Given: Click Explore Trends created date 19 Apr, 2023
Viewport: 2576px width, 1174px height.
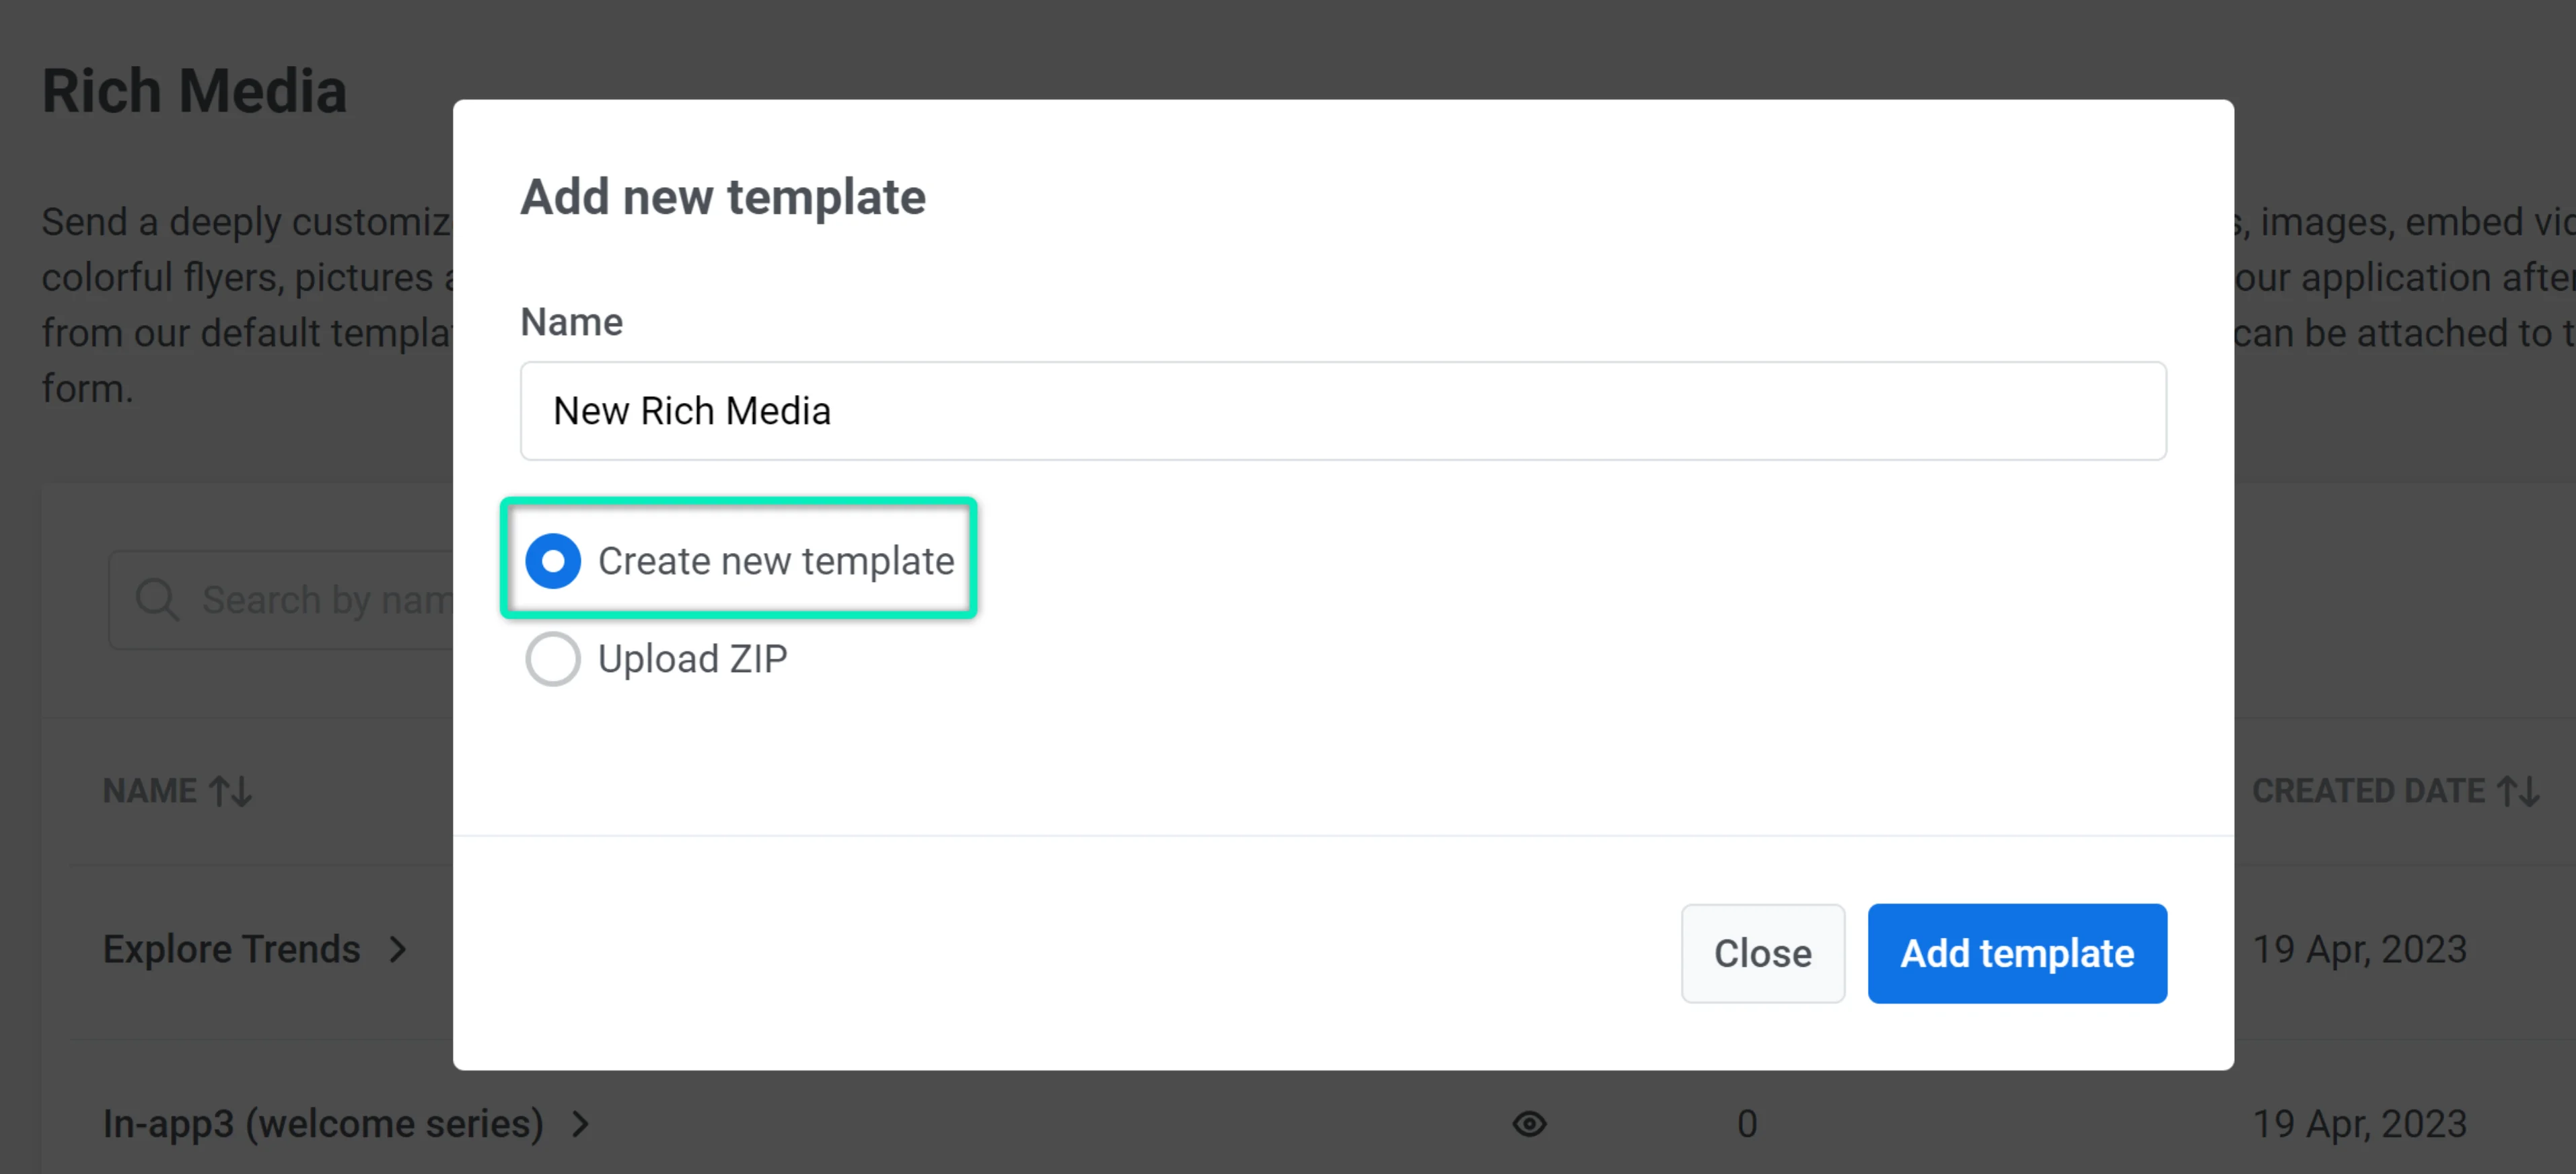Looking at the screenshot, I should click(2361, 949).
